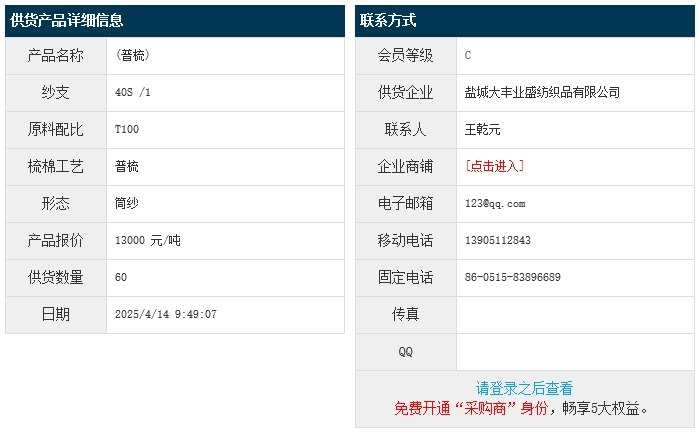Viewport: 700px width, 434px height.
Task: Click the [点击进入] enterprise shop link
Action: click(495, 166)
